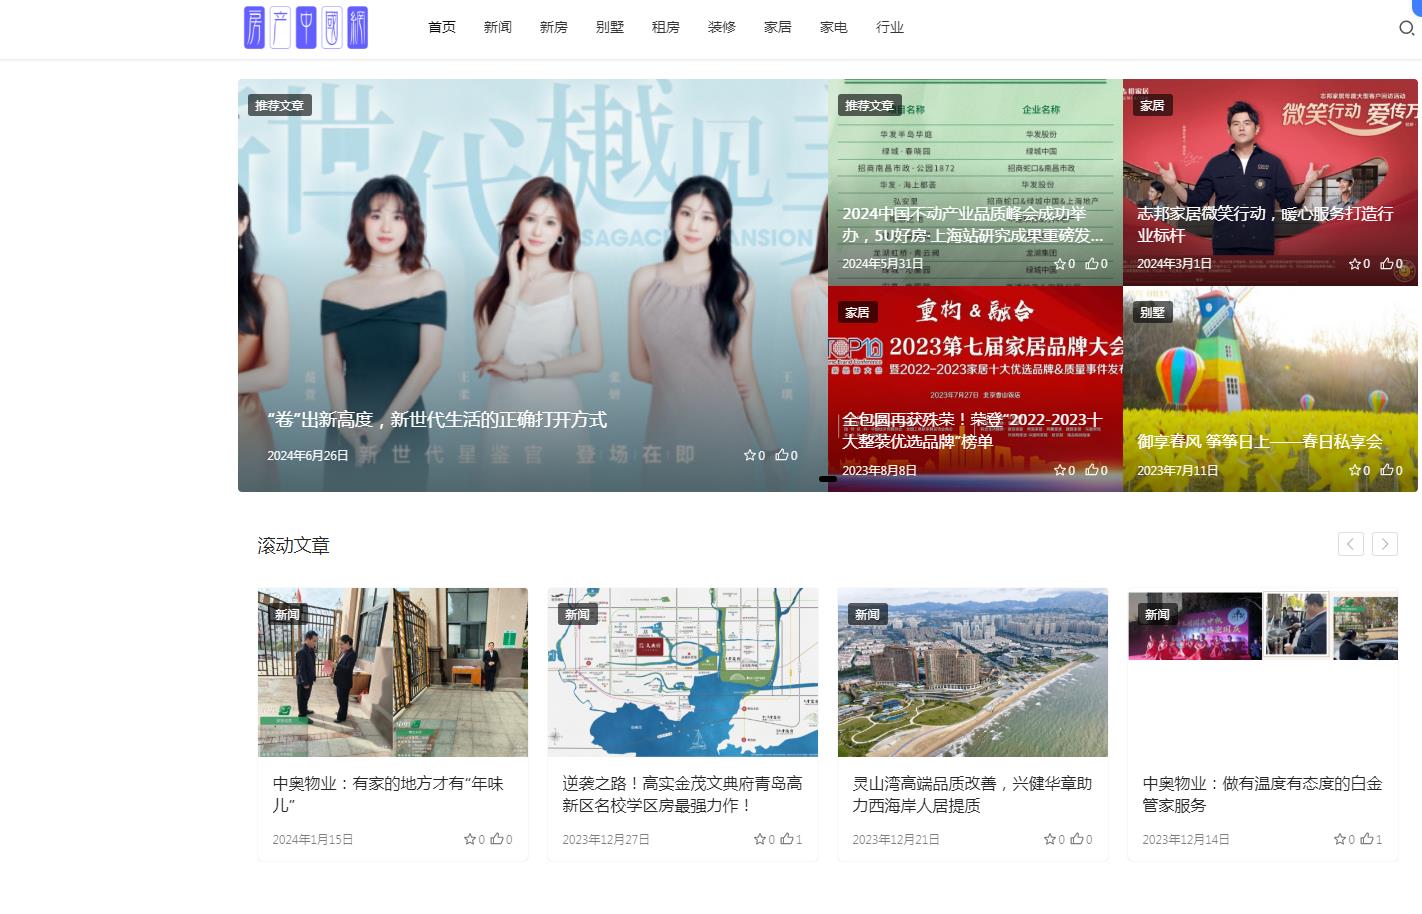Screen dimensions: 1422x914
Task: Open the 新闻 navigation item
Action: (498, 27)
